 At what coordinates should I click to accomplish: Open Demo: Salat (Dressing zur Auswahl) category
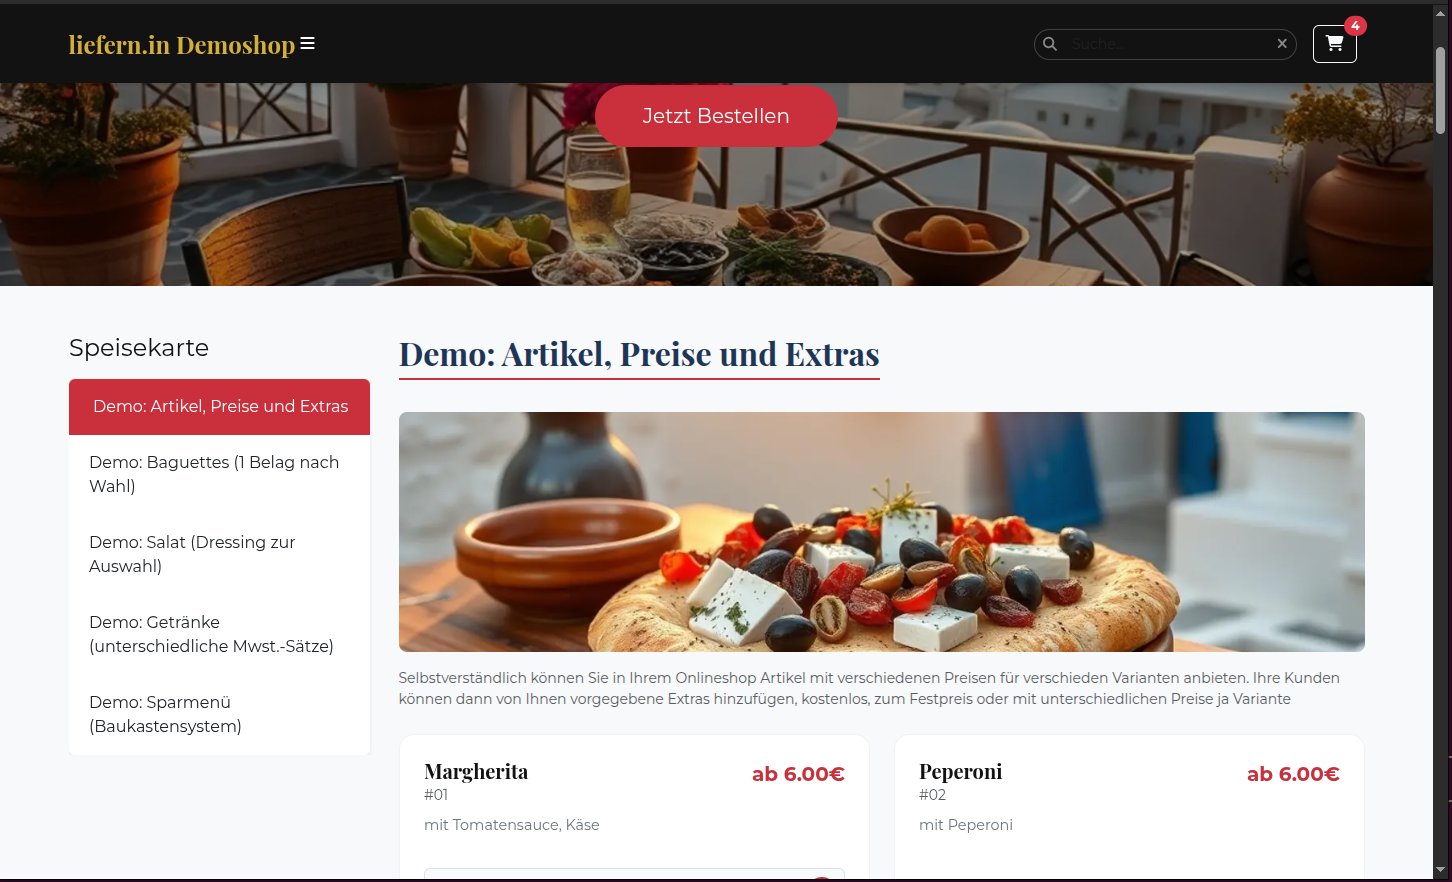[219, 554]
